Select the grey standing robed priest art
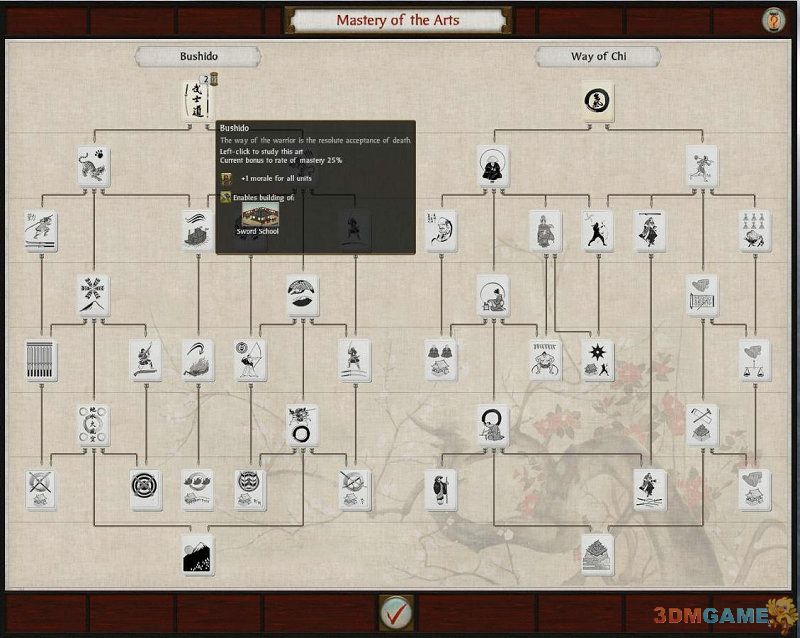 point(545,231)
